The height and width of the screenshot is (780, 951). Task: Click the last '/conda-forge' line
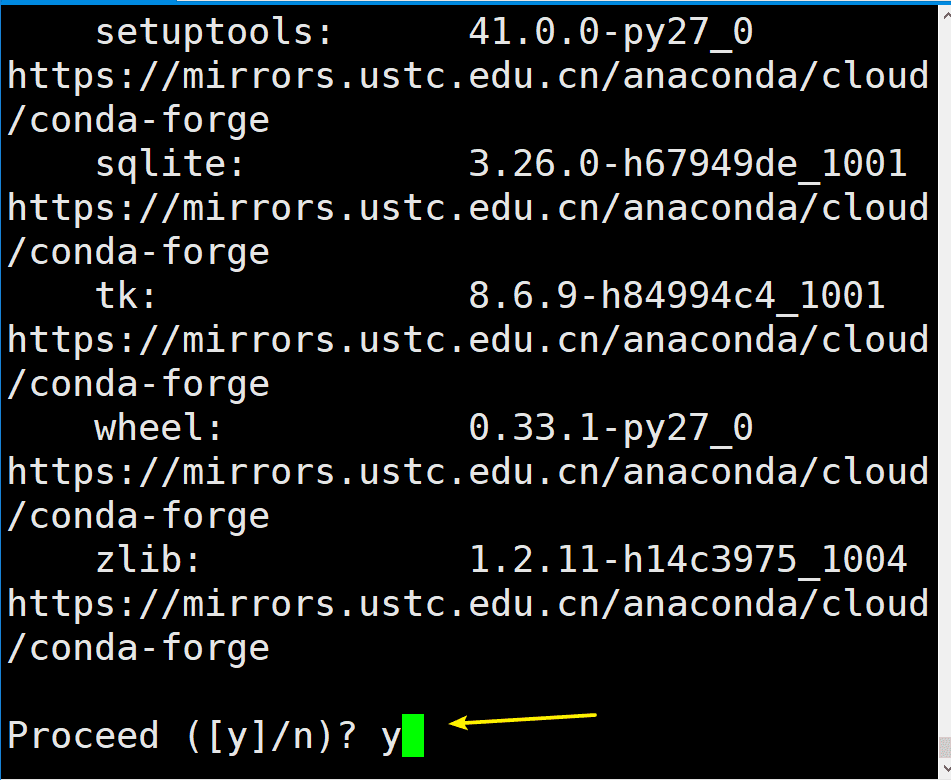click(x=138, y=649)
